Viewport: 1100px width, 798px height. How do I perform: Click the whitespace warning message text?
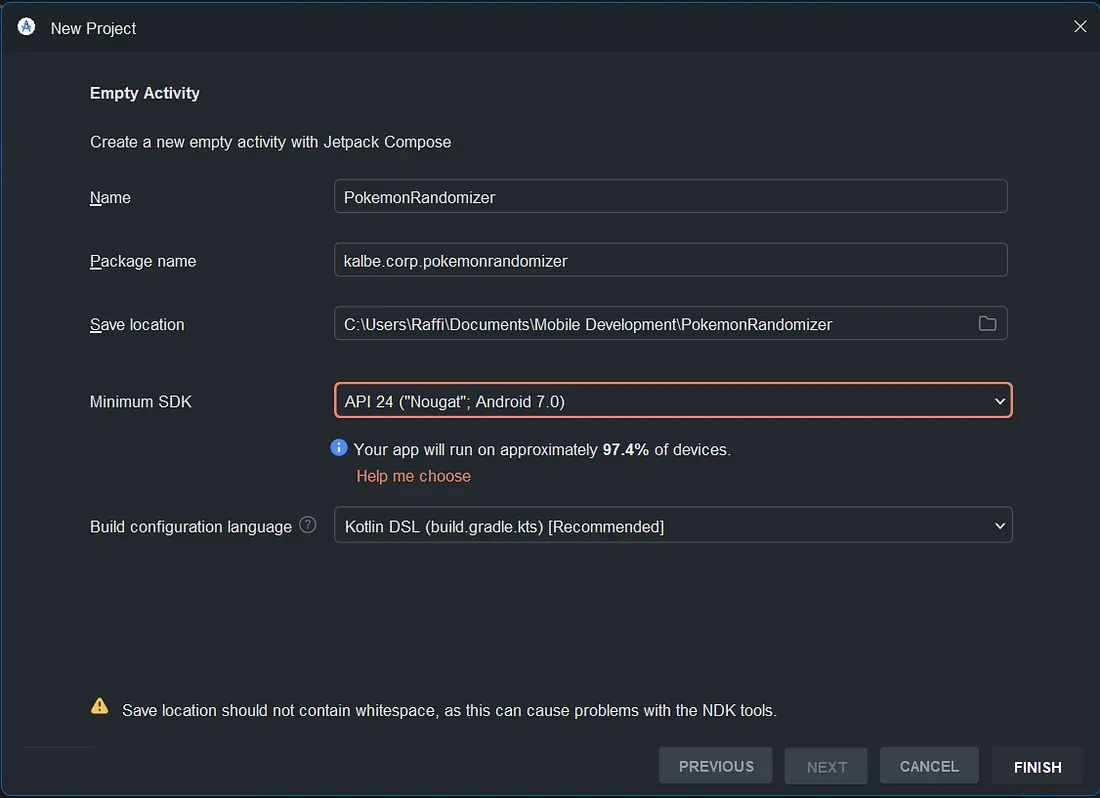coord(449,710)
